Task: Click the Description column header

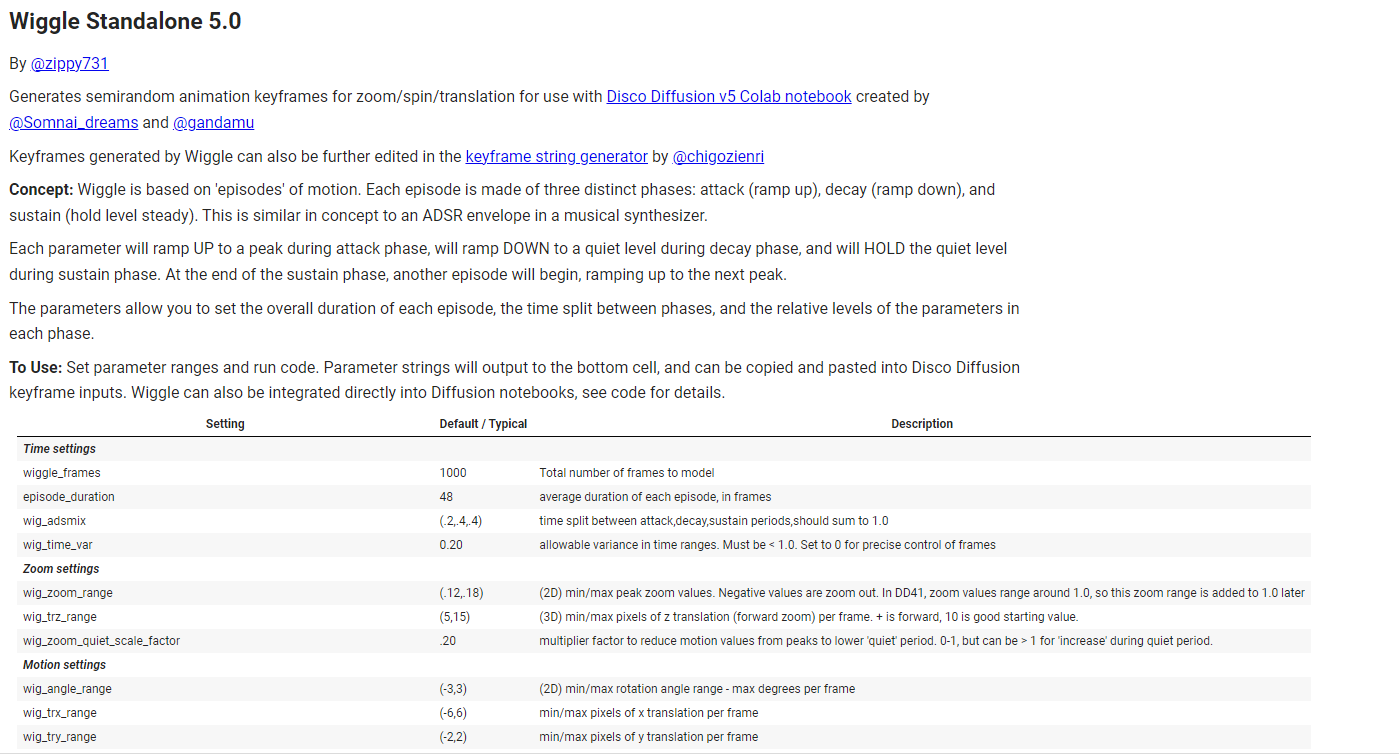Action: [x=922, y=424]
